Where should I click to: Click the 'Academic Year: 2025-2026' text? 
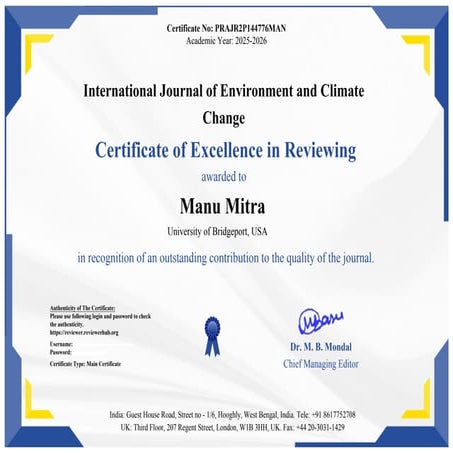(x=226, y=41)
